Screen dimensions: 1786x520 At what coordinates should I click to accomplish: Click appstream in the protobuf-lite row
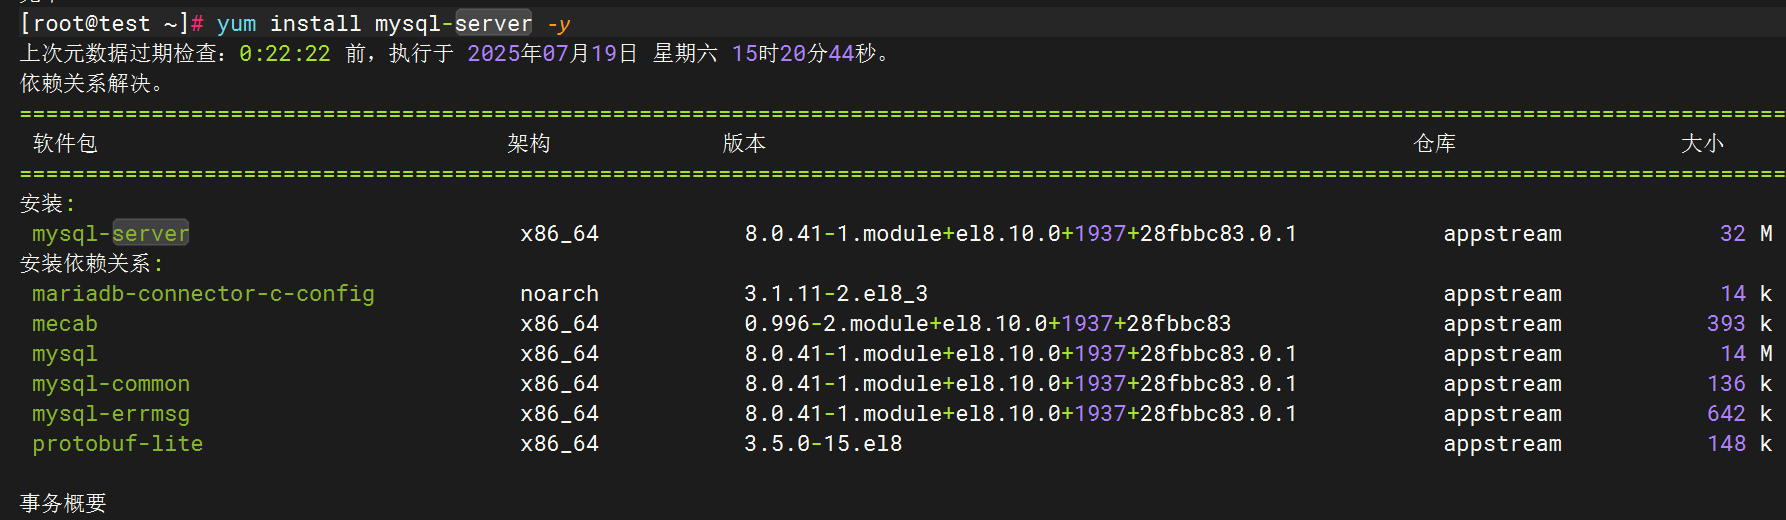1502,444
